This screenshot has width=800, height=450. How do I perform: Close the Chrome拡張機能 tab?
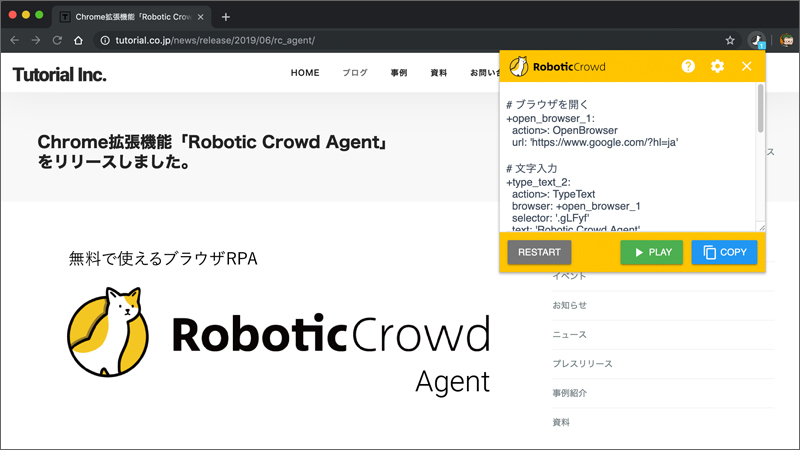click(x=201, y=17)
